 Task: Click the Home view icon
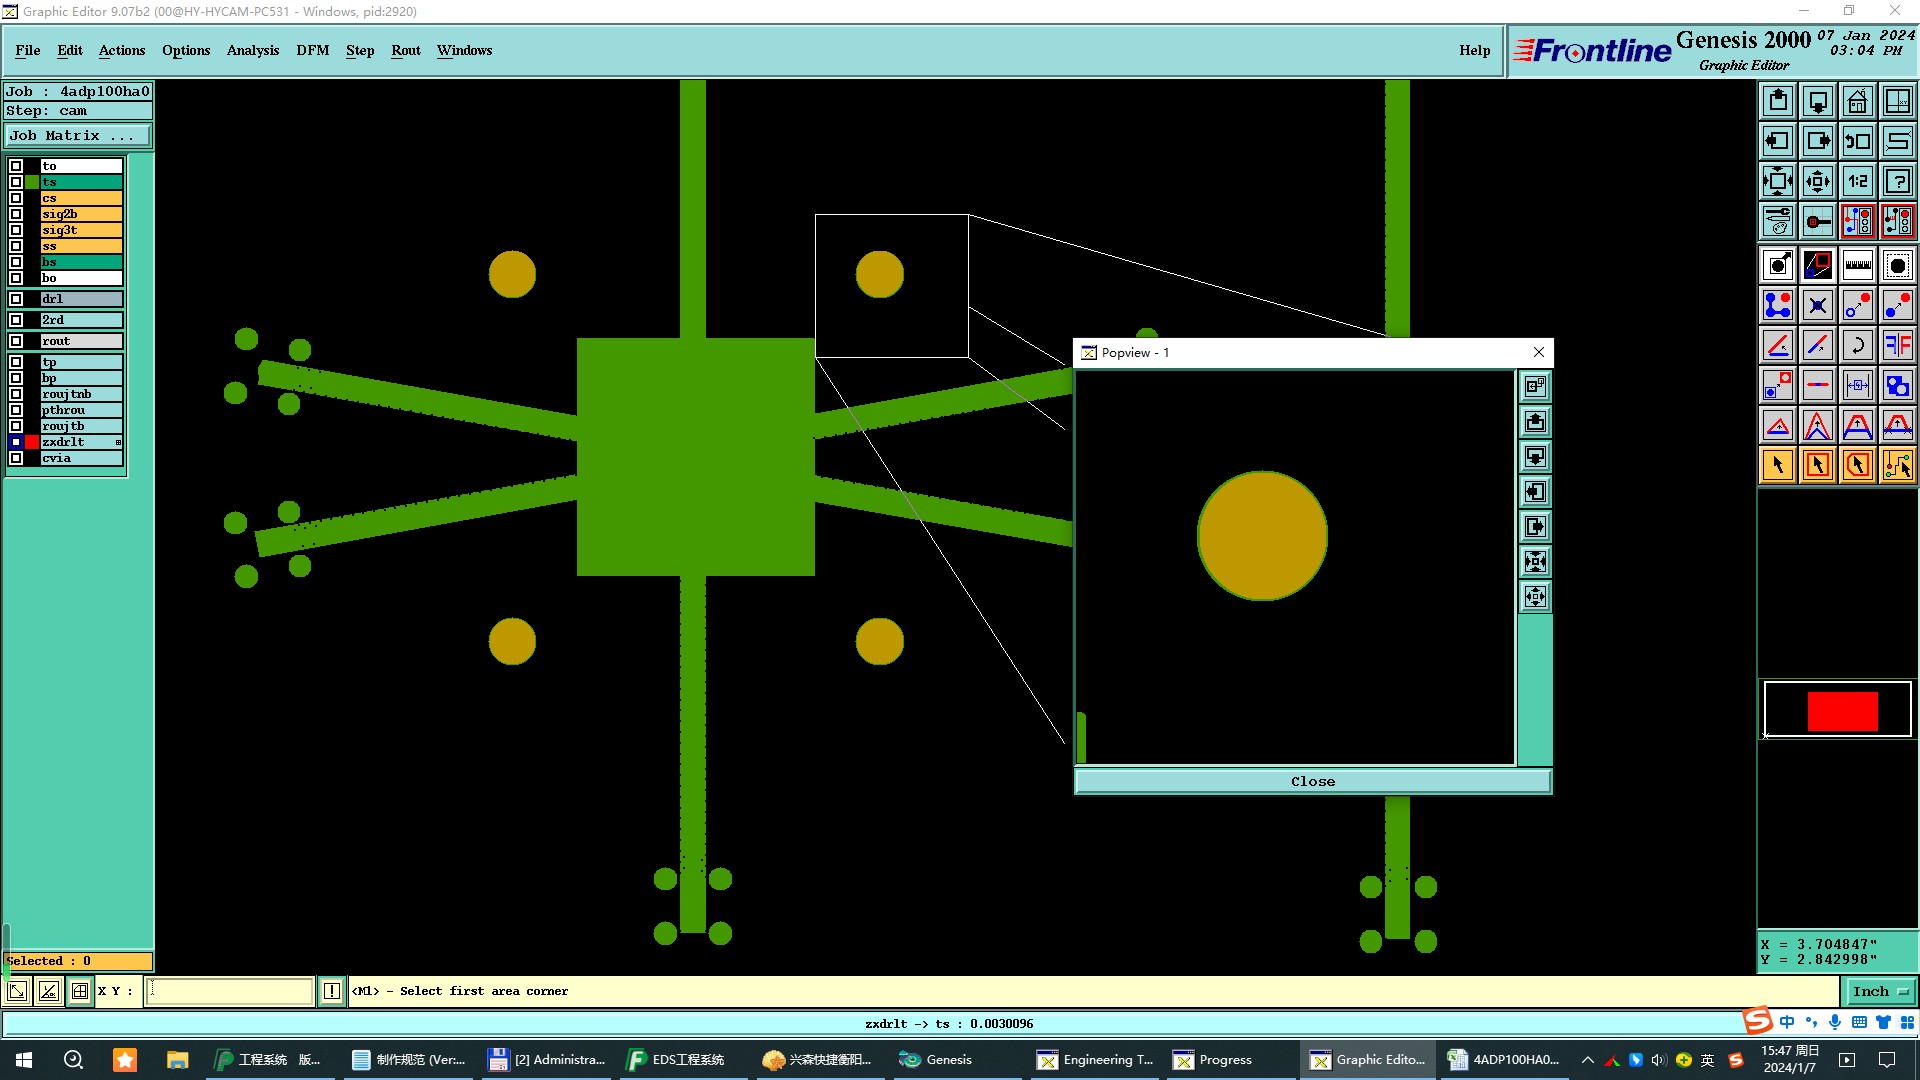click(1857, 101)
